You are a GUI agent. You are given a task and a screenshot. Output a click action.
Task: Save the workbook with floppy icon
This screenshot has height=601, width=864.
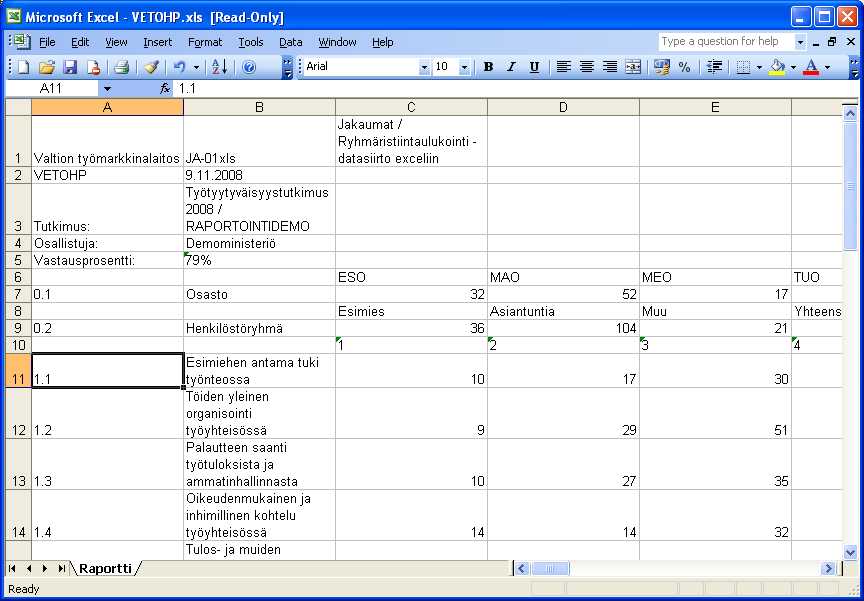70,67
